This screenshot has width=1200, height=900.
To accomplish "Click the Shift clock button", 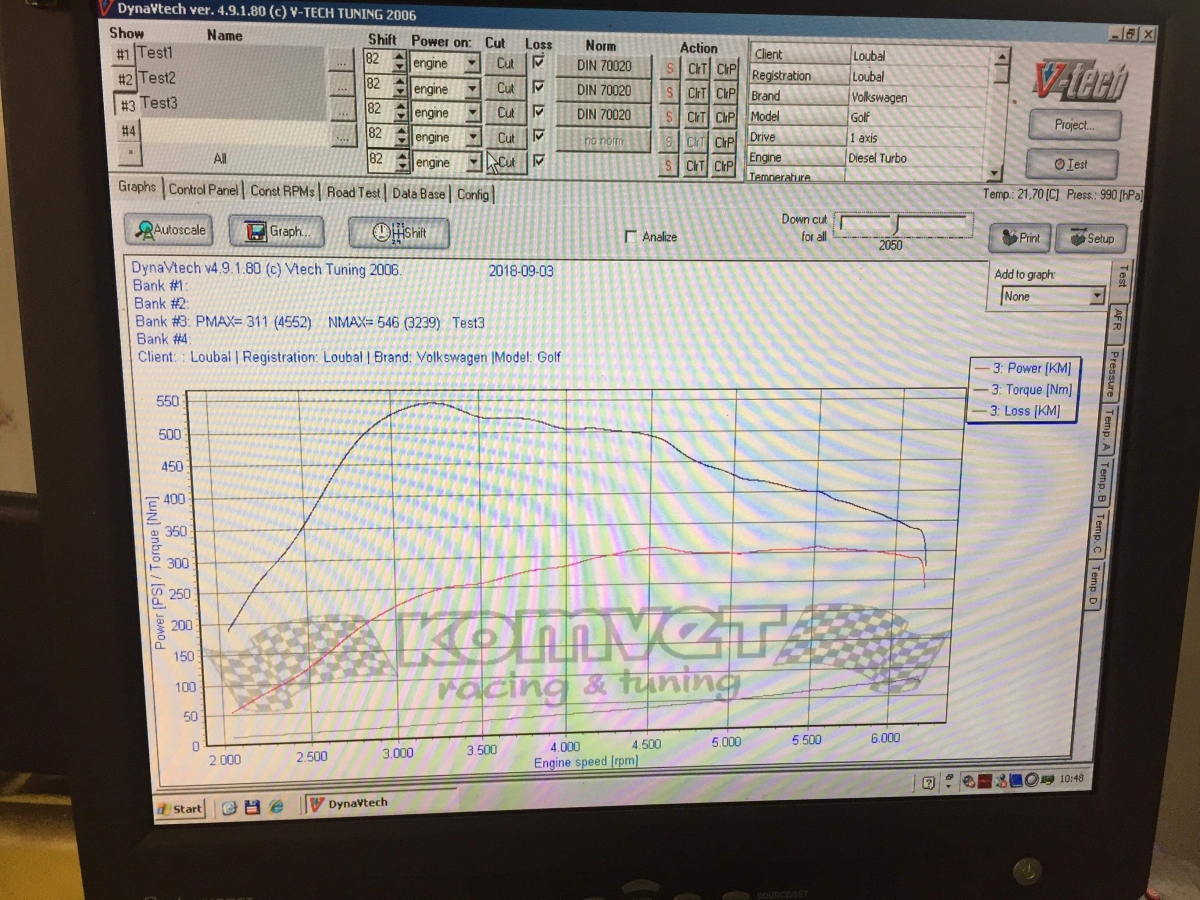I will [398, 234].
